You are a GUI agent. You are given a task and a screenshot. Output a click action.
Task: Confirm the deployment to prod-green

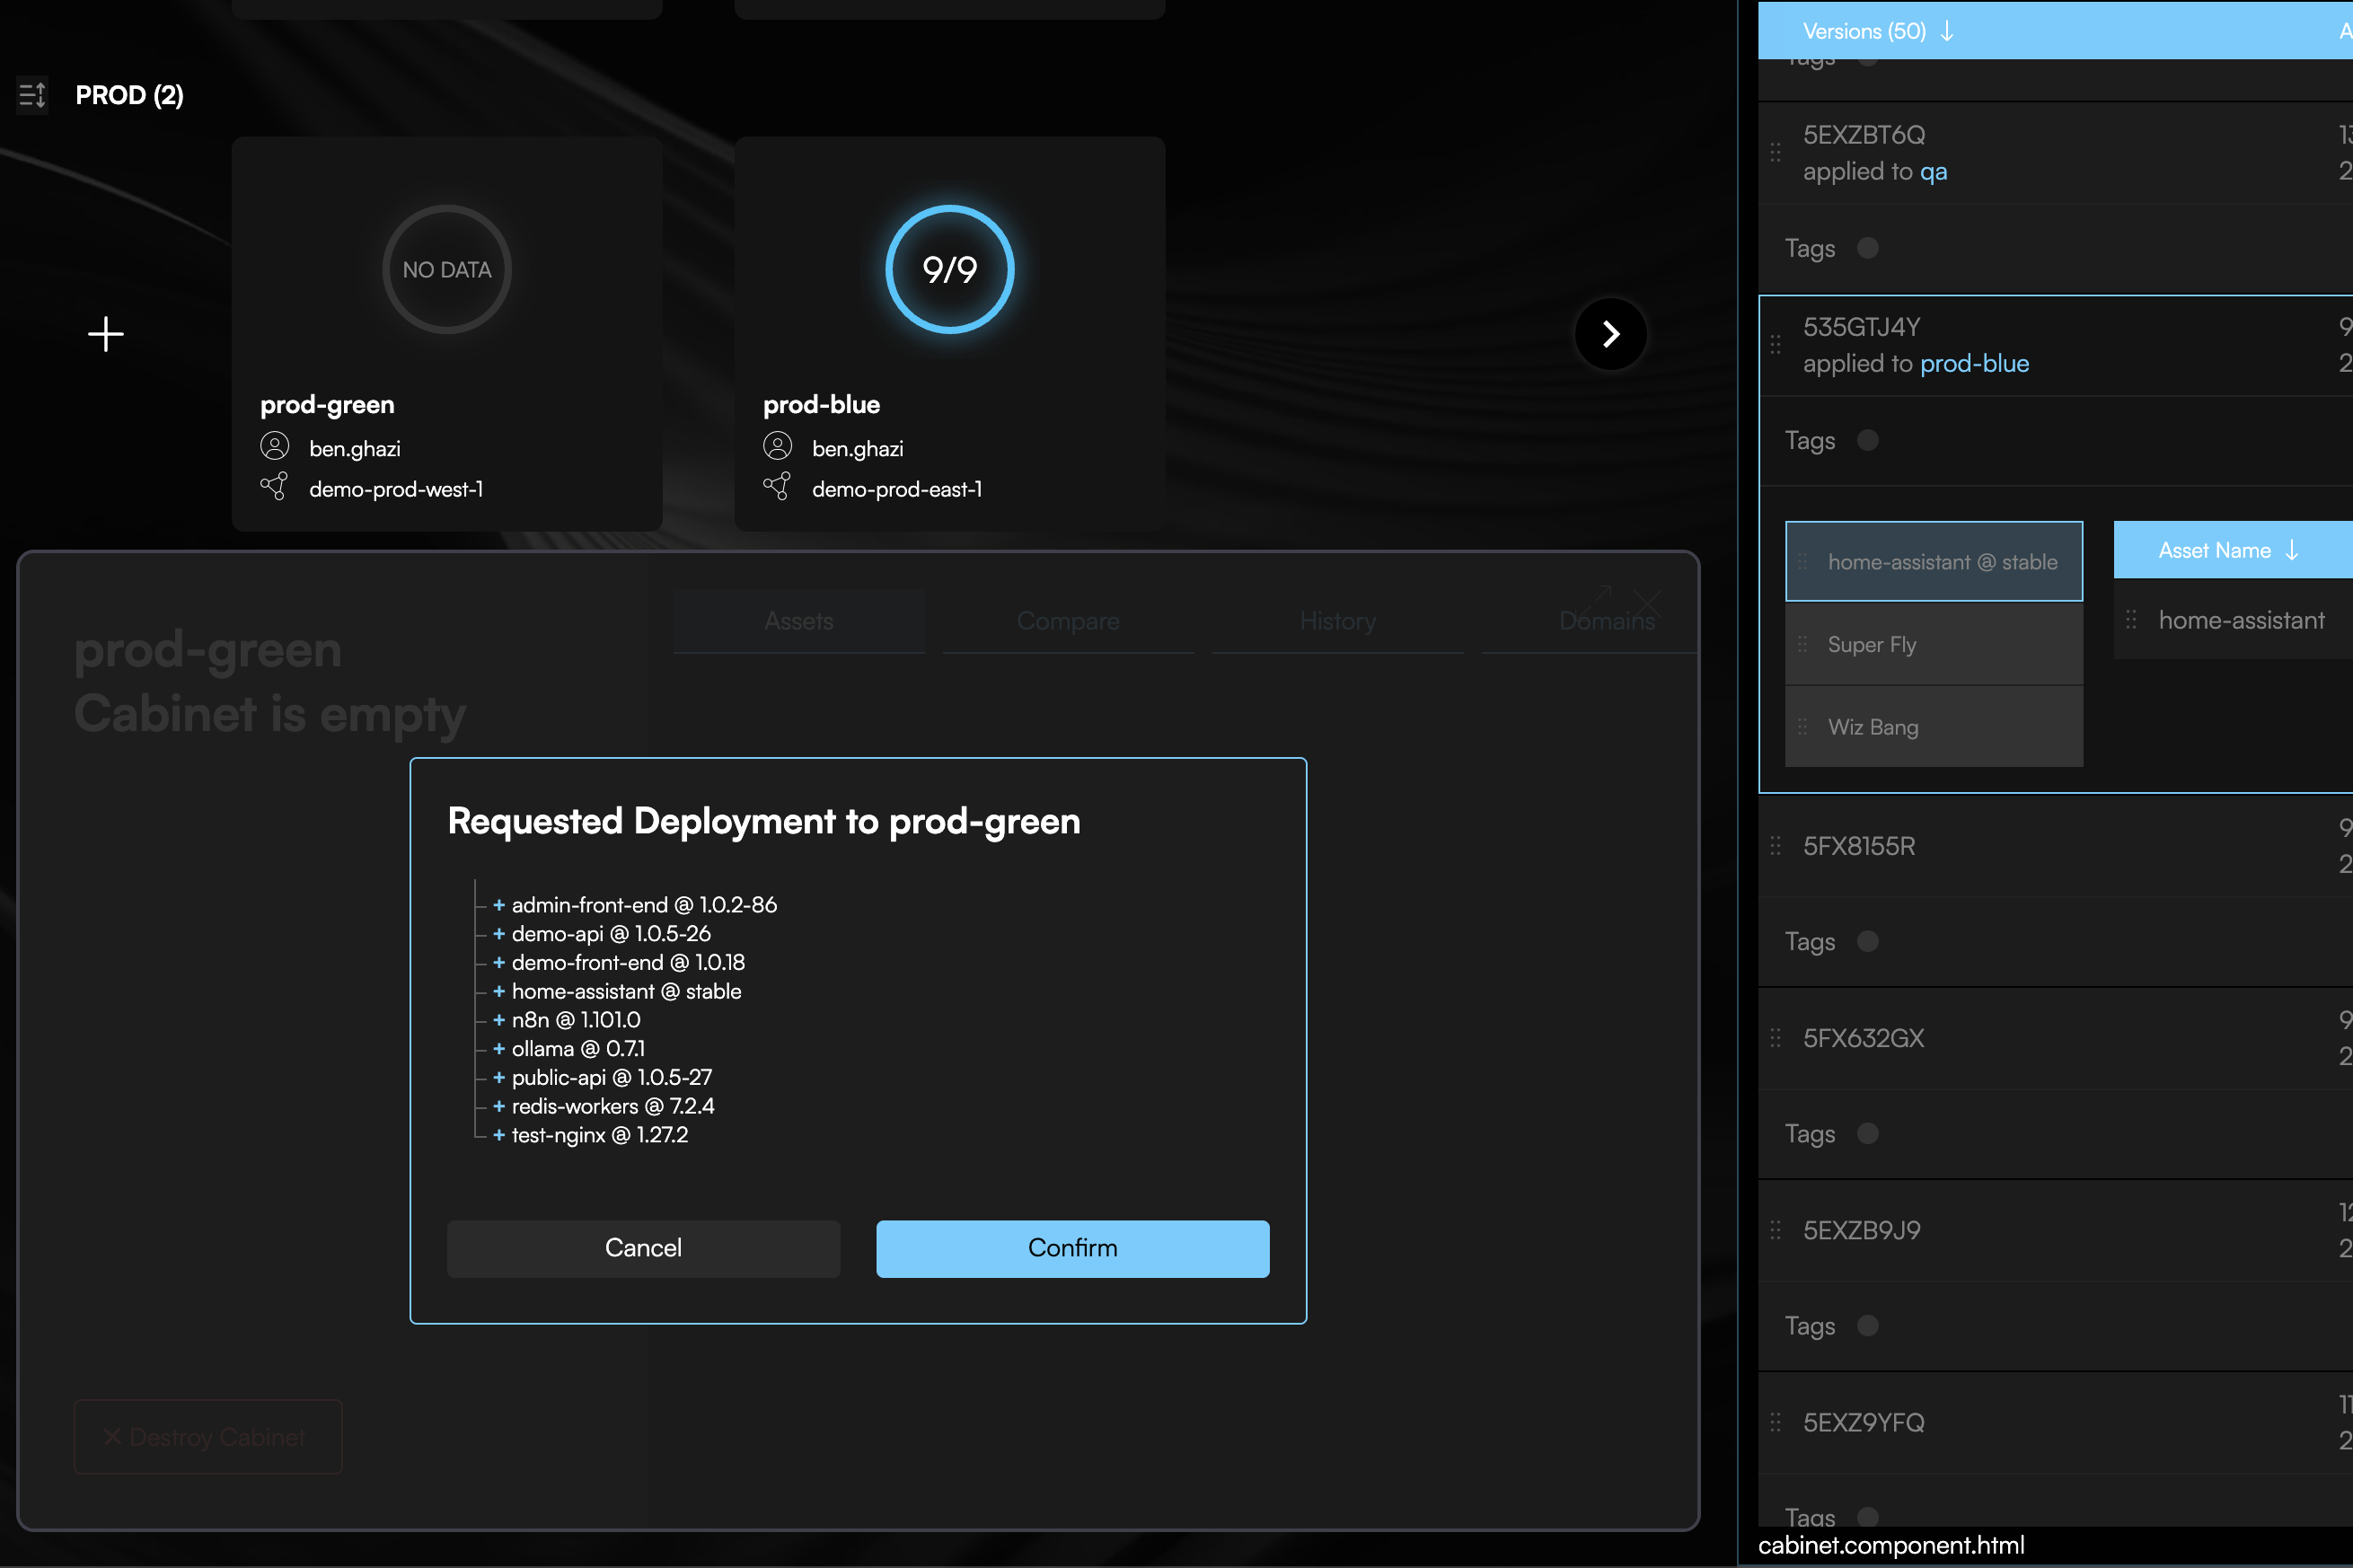tap(1071, 1247)
